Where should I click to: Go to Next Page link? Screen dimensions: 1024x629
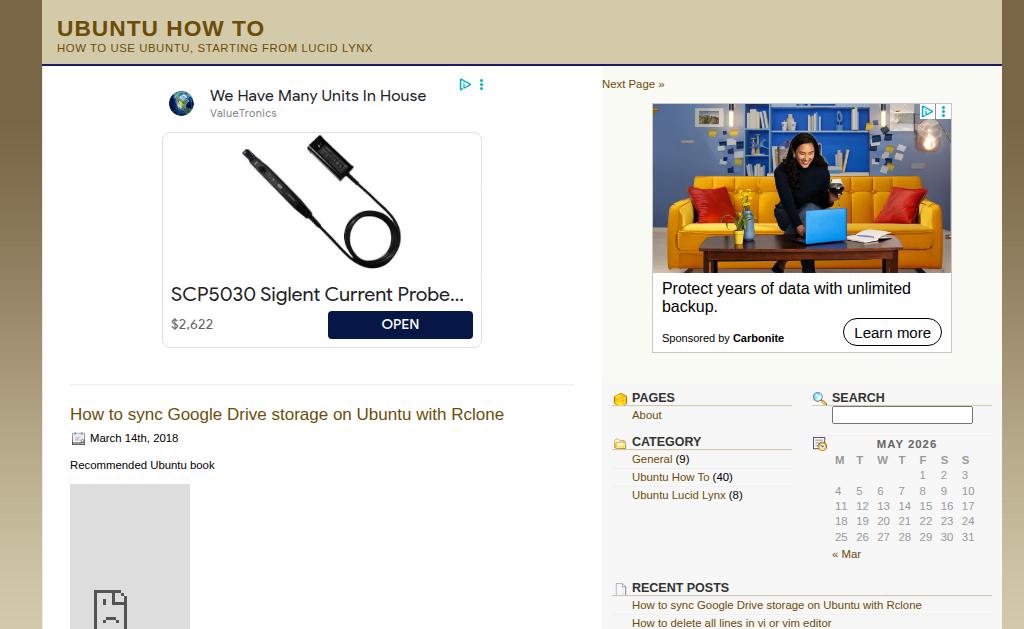633,84
